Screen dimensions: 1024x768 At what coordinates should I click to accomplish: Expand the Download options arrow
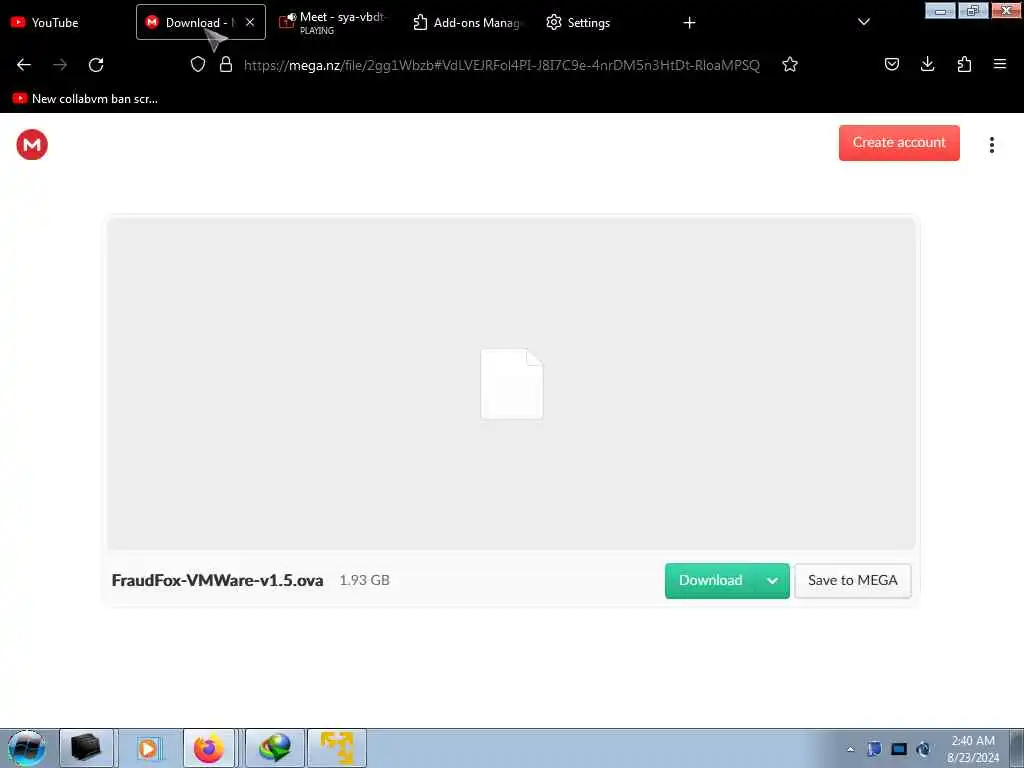point(773,581)
